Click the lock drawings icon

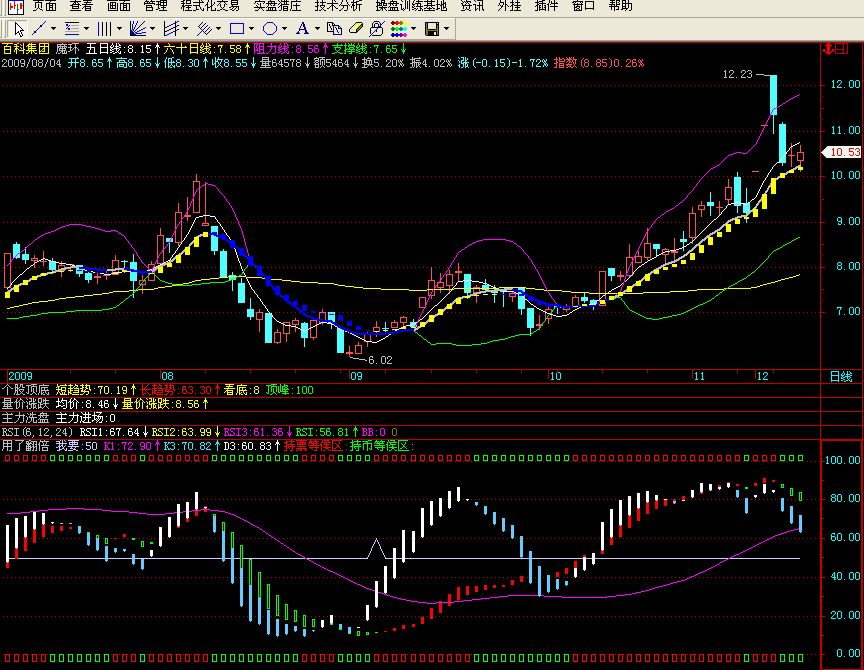point(378,28)
